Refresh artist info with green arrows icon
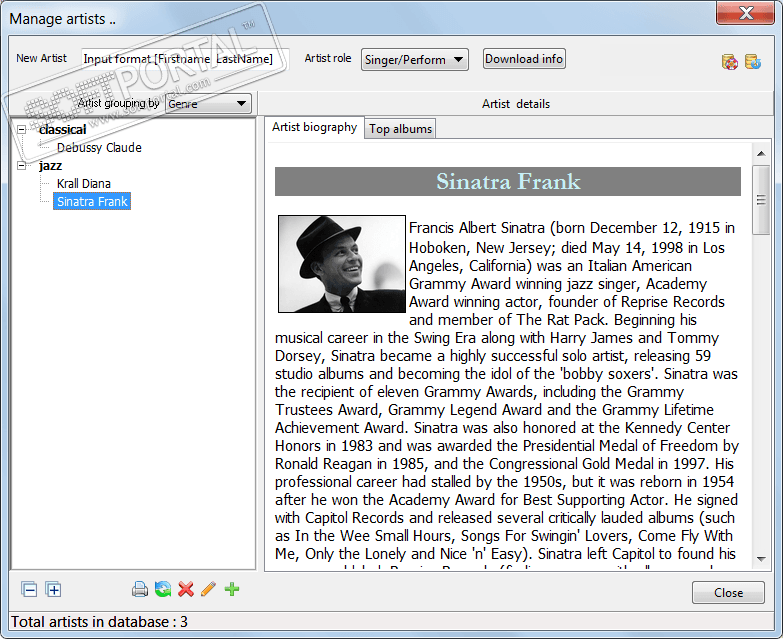Viewport: 783px width, 639px height. [163, 590]
